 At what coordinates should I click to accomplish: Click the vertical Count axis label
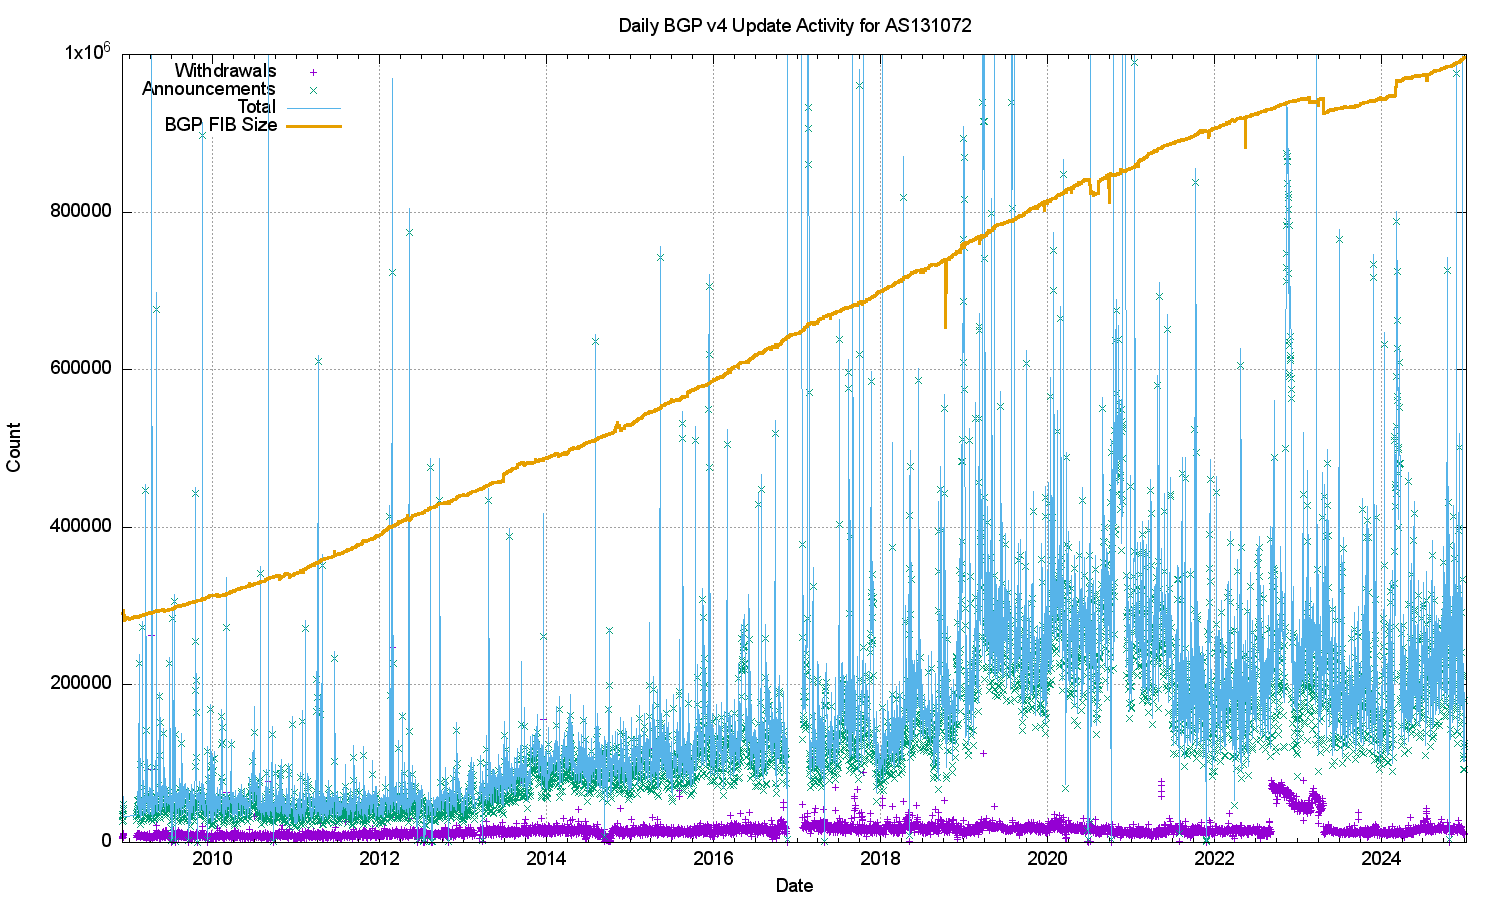point(14,447)
